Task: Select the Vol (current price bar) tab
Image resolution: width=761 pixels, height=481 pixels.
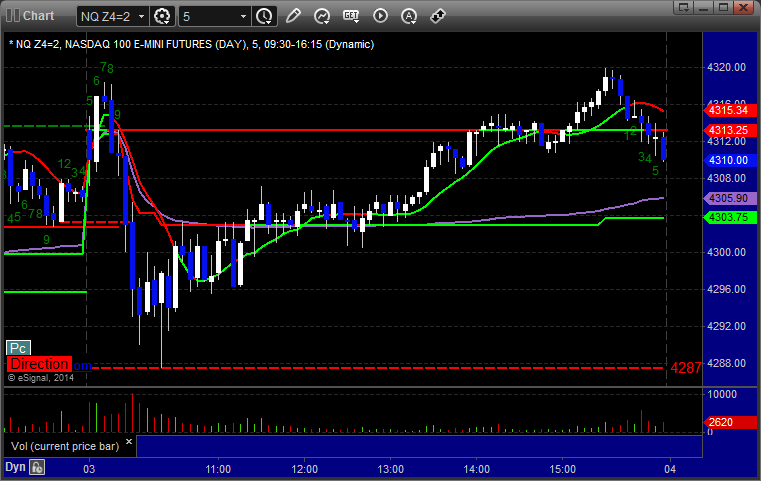Action: 65,446
